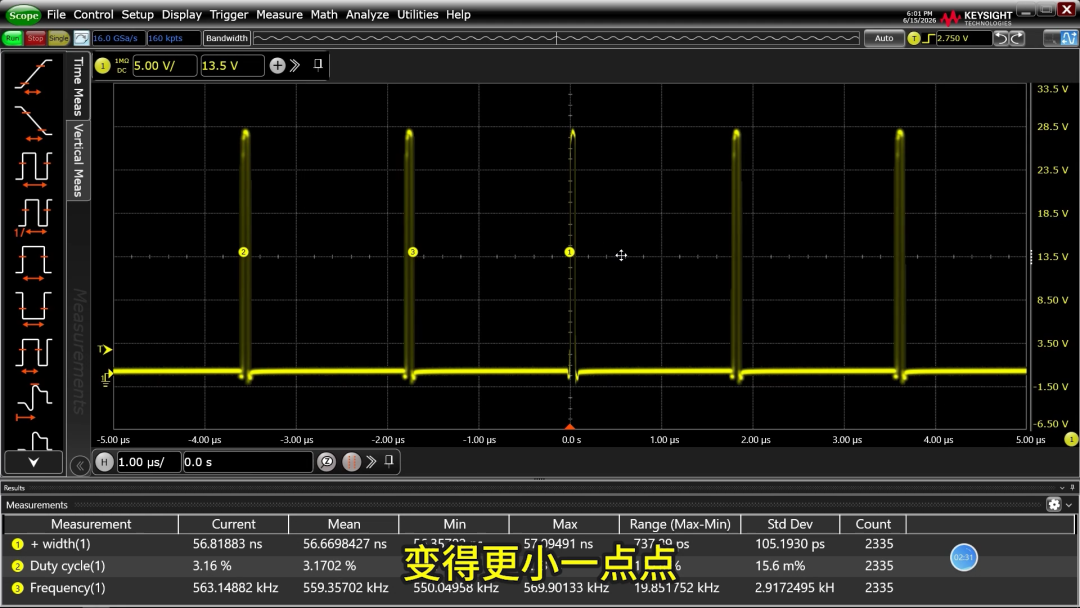Click the Bandwidth button
1080x608 pixels.
pyautogui.click(x=227, y=39)
